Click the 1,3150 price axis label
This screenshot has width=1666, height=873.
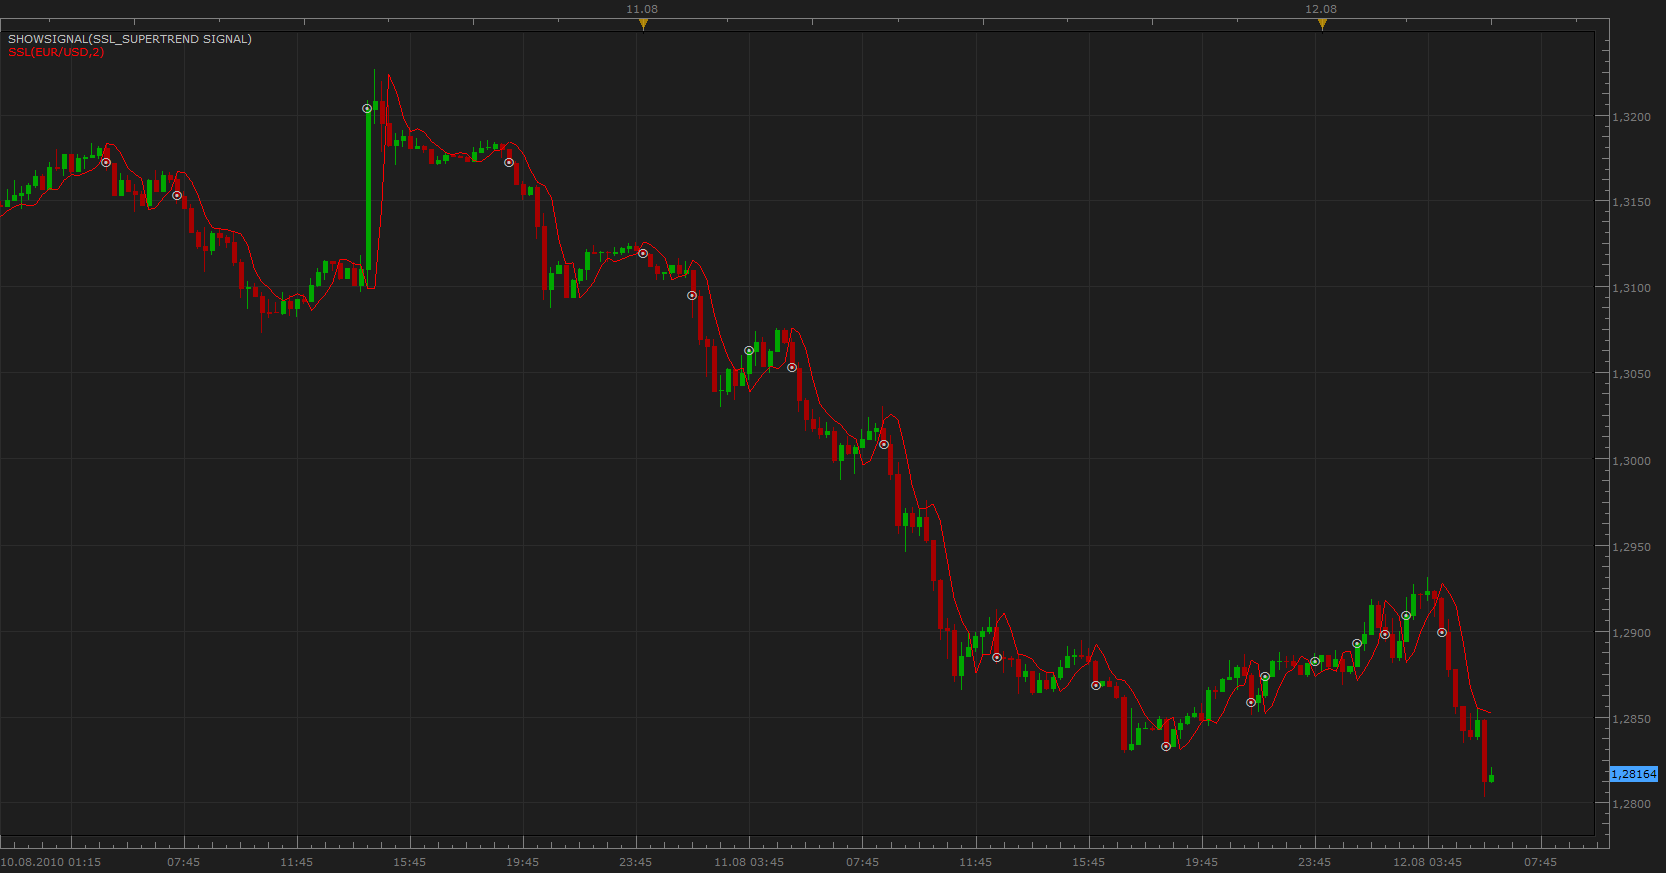(1632, 202)
